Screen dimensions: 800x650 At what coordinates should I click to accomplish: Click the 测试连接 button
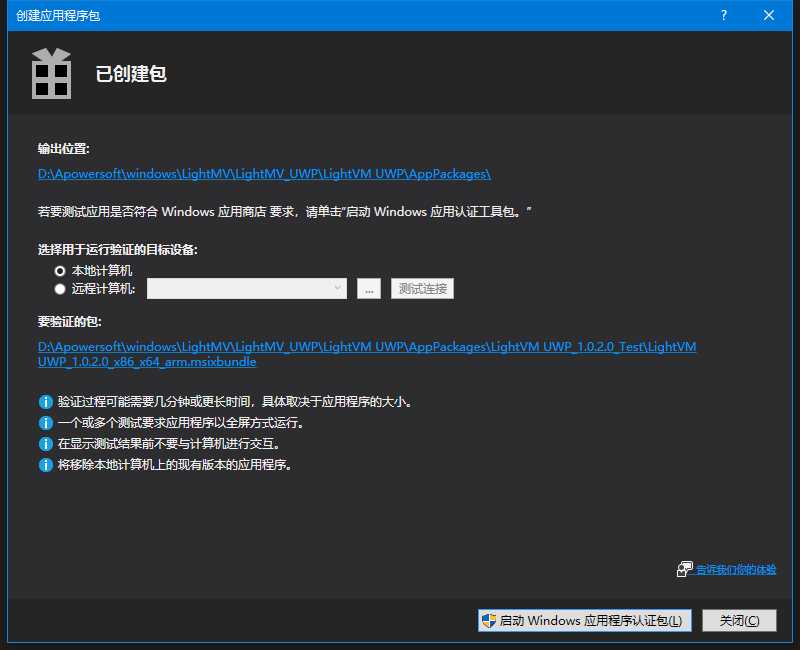(422, 289)
